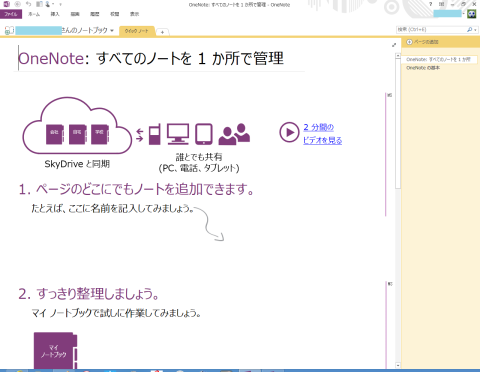Click the page vertical scrollbar down arrow
This screenshot has width=480, height=372.
click(398, 365)
